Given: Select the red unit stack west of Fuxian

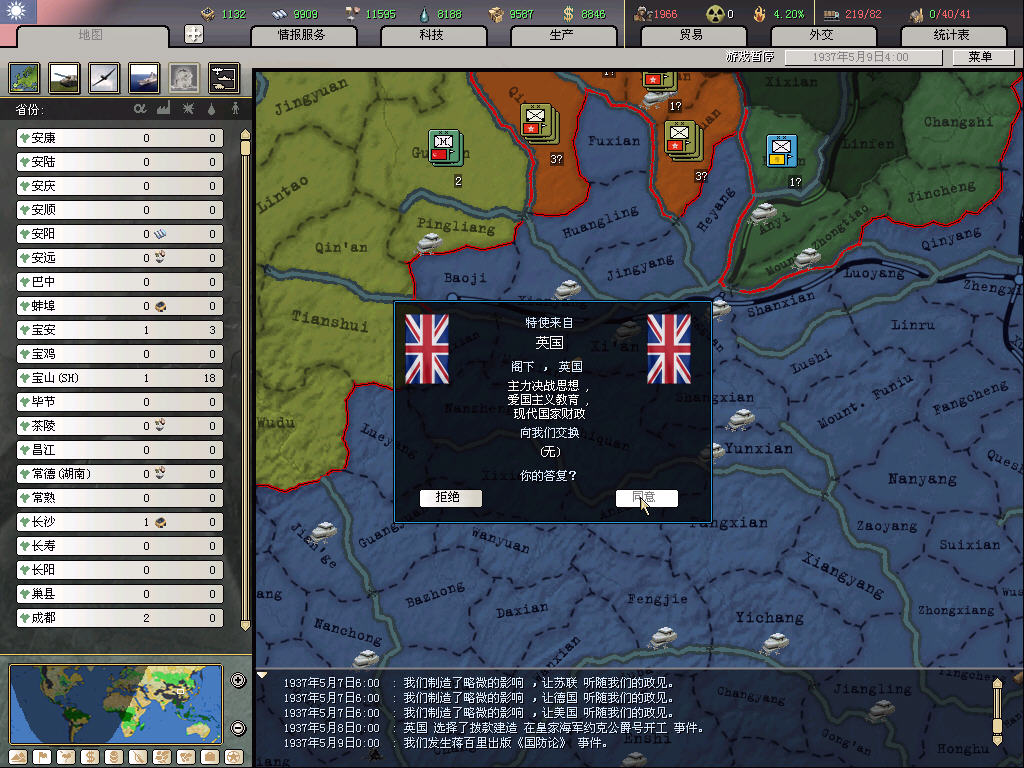Looking at the screenshot, I should click(x=539, y=124).
